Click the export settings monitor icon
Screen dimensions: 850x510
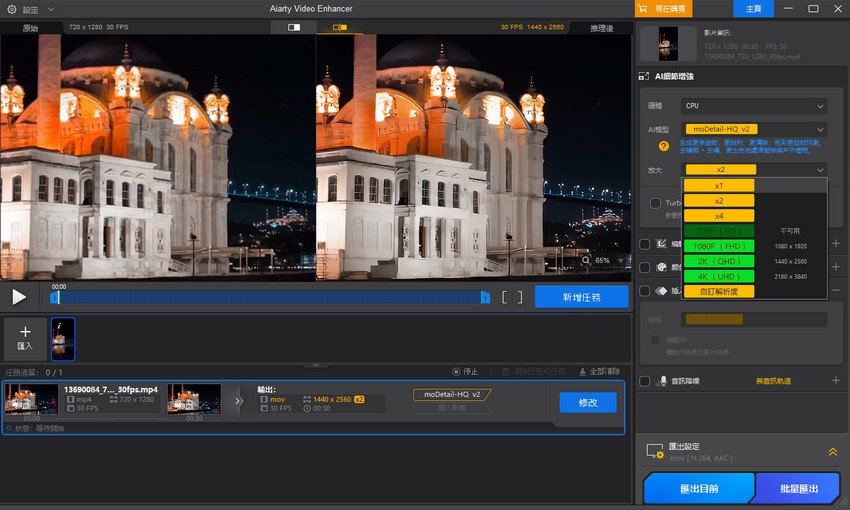coord(655,451)
